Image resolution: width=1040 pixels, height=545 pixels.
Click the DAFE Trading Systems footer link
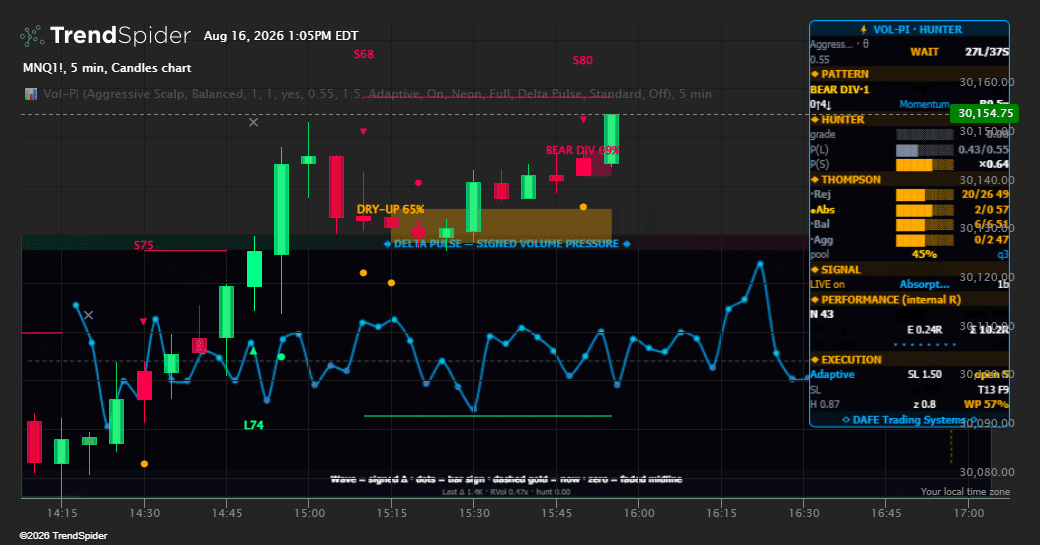tap(909, 420)
